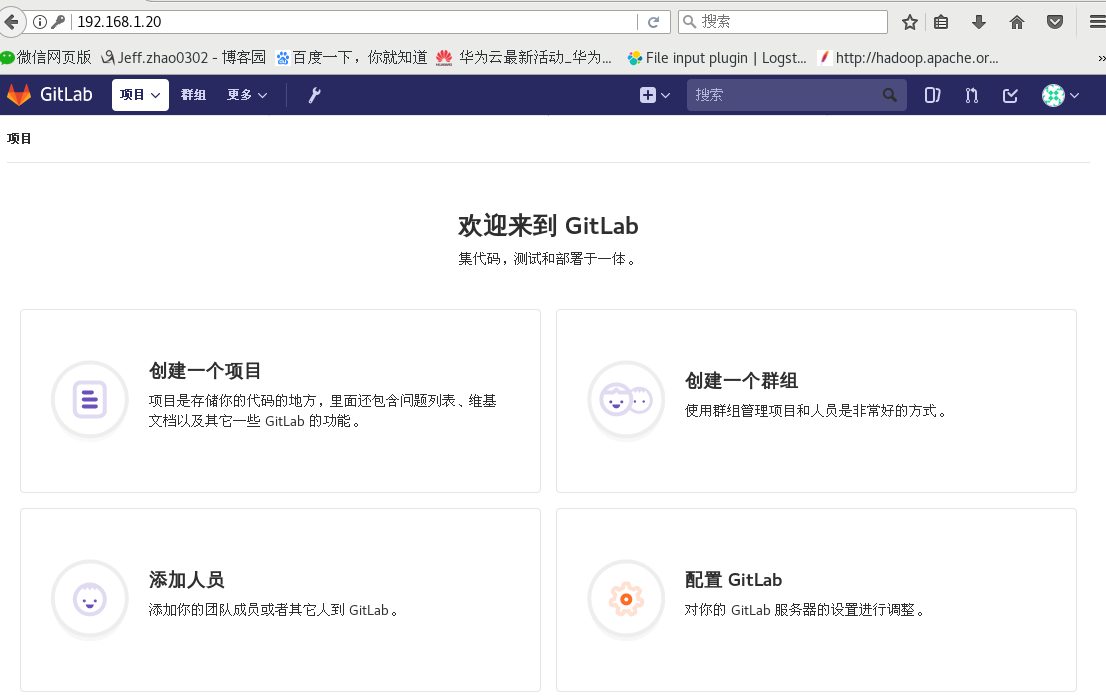Open the Jeff.zhao0302 博客园 bookmark
The height and width of the screenshot is (696, 1106).
coord(184,58)
